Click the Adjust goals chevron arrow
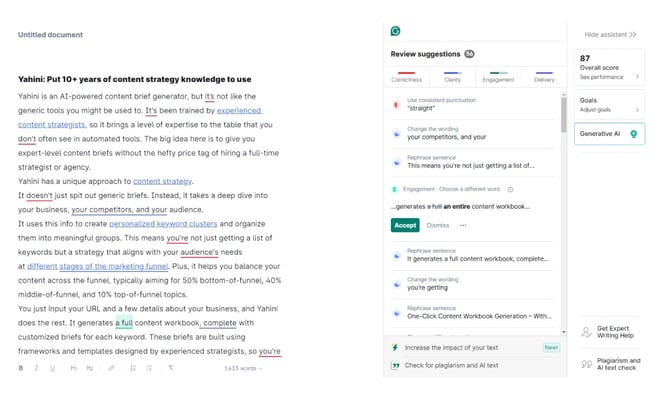Screen dimensions: 666x400 (637, 110)
